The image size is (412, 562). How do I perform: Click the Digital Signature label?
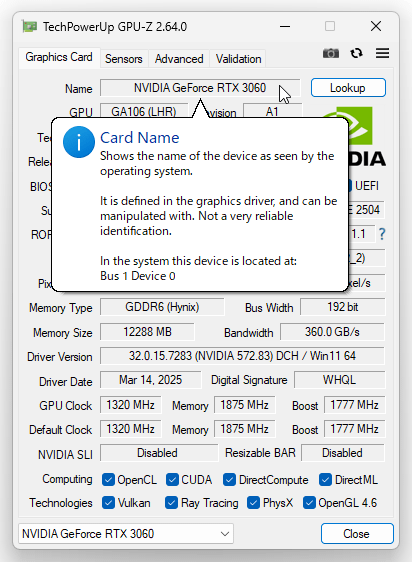pyautogui.click(x=249, y=380)
